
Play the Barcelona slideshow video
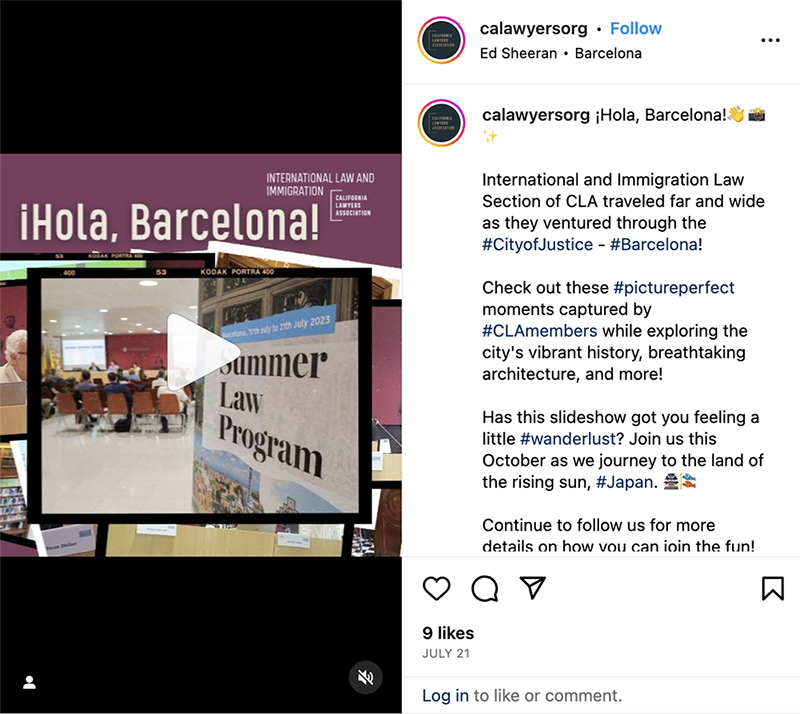point(201,352)
